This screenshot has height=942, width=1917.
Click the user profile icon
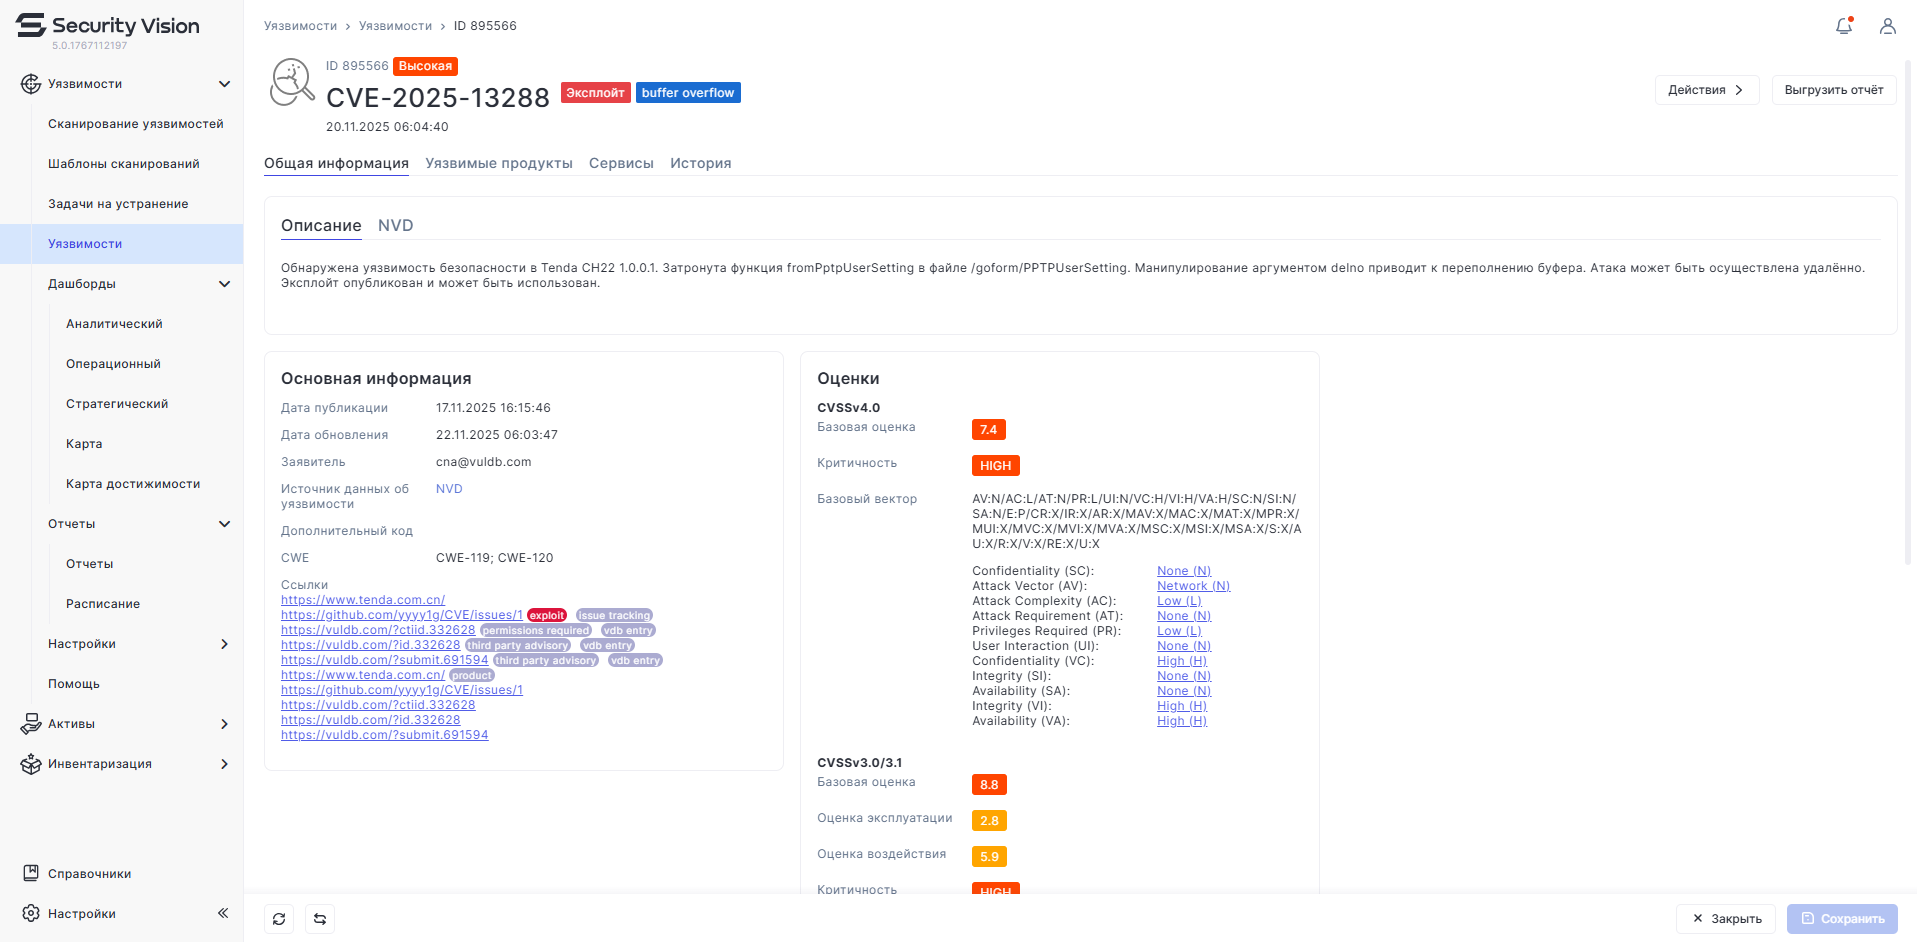tap(1887, 26)
